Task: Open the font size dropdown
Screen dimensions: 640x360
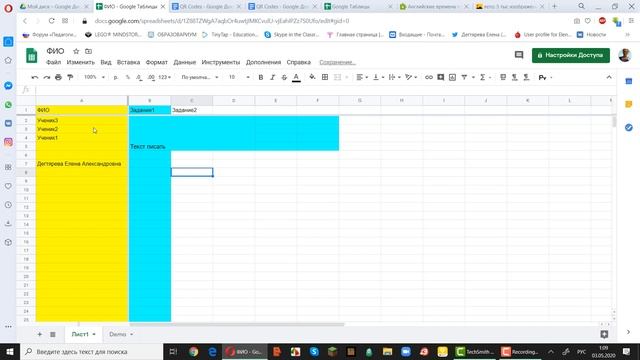Action: point(239,77)
